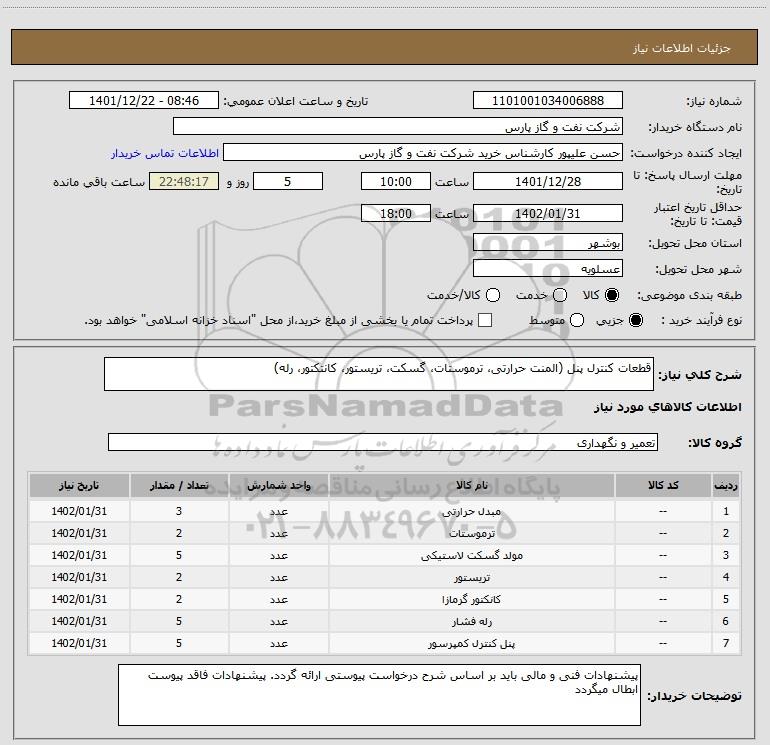Click the ردیف column header
This screenshot has height=745, width=770.
pyautogui.click(x=726, y=486)
